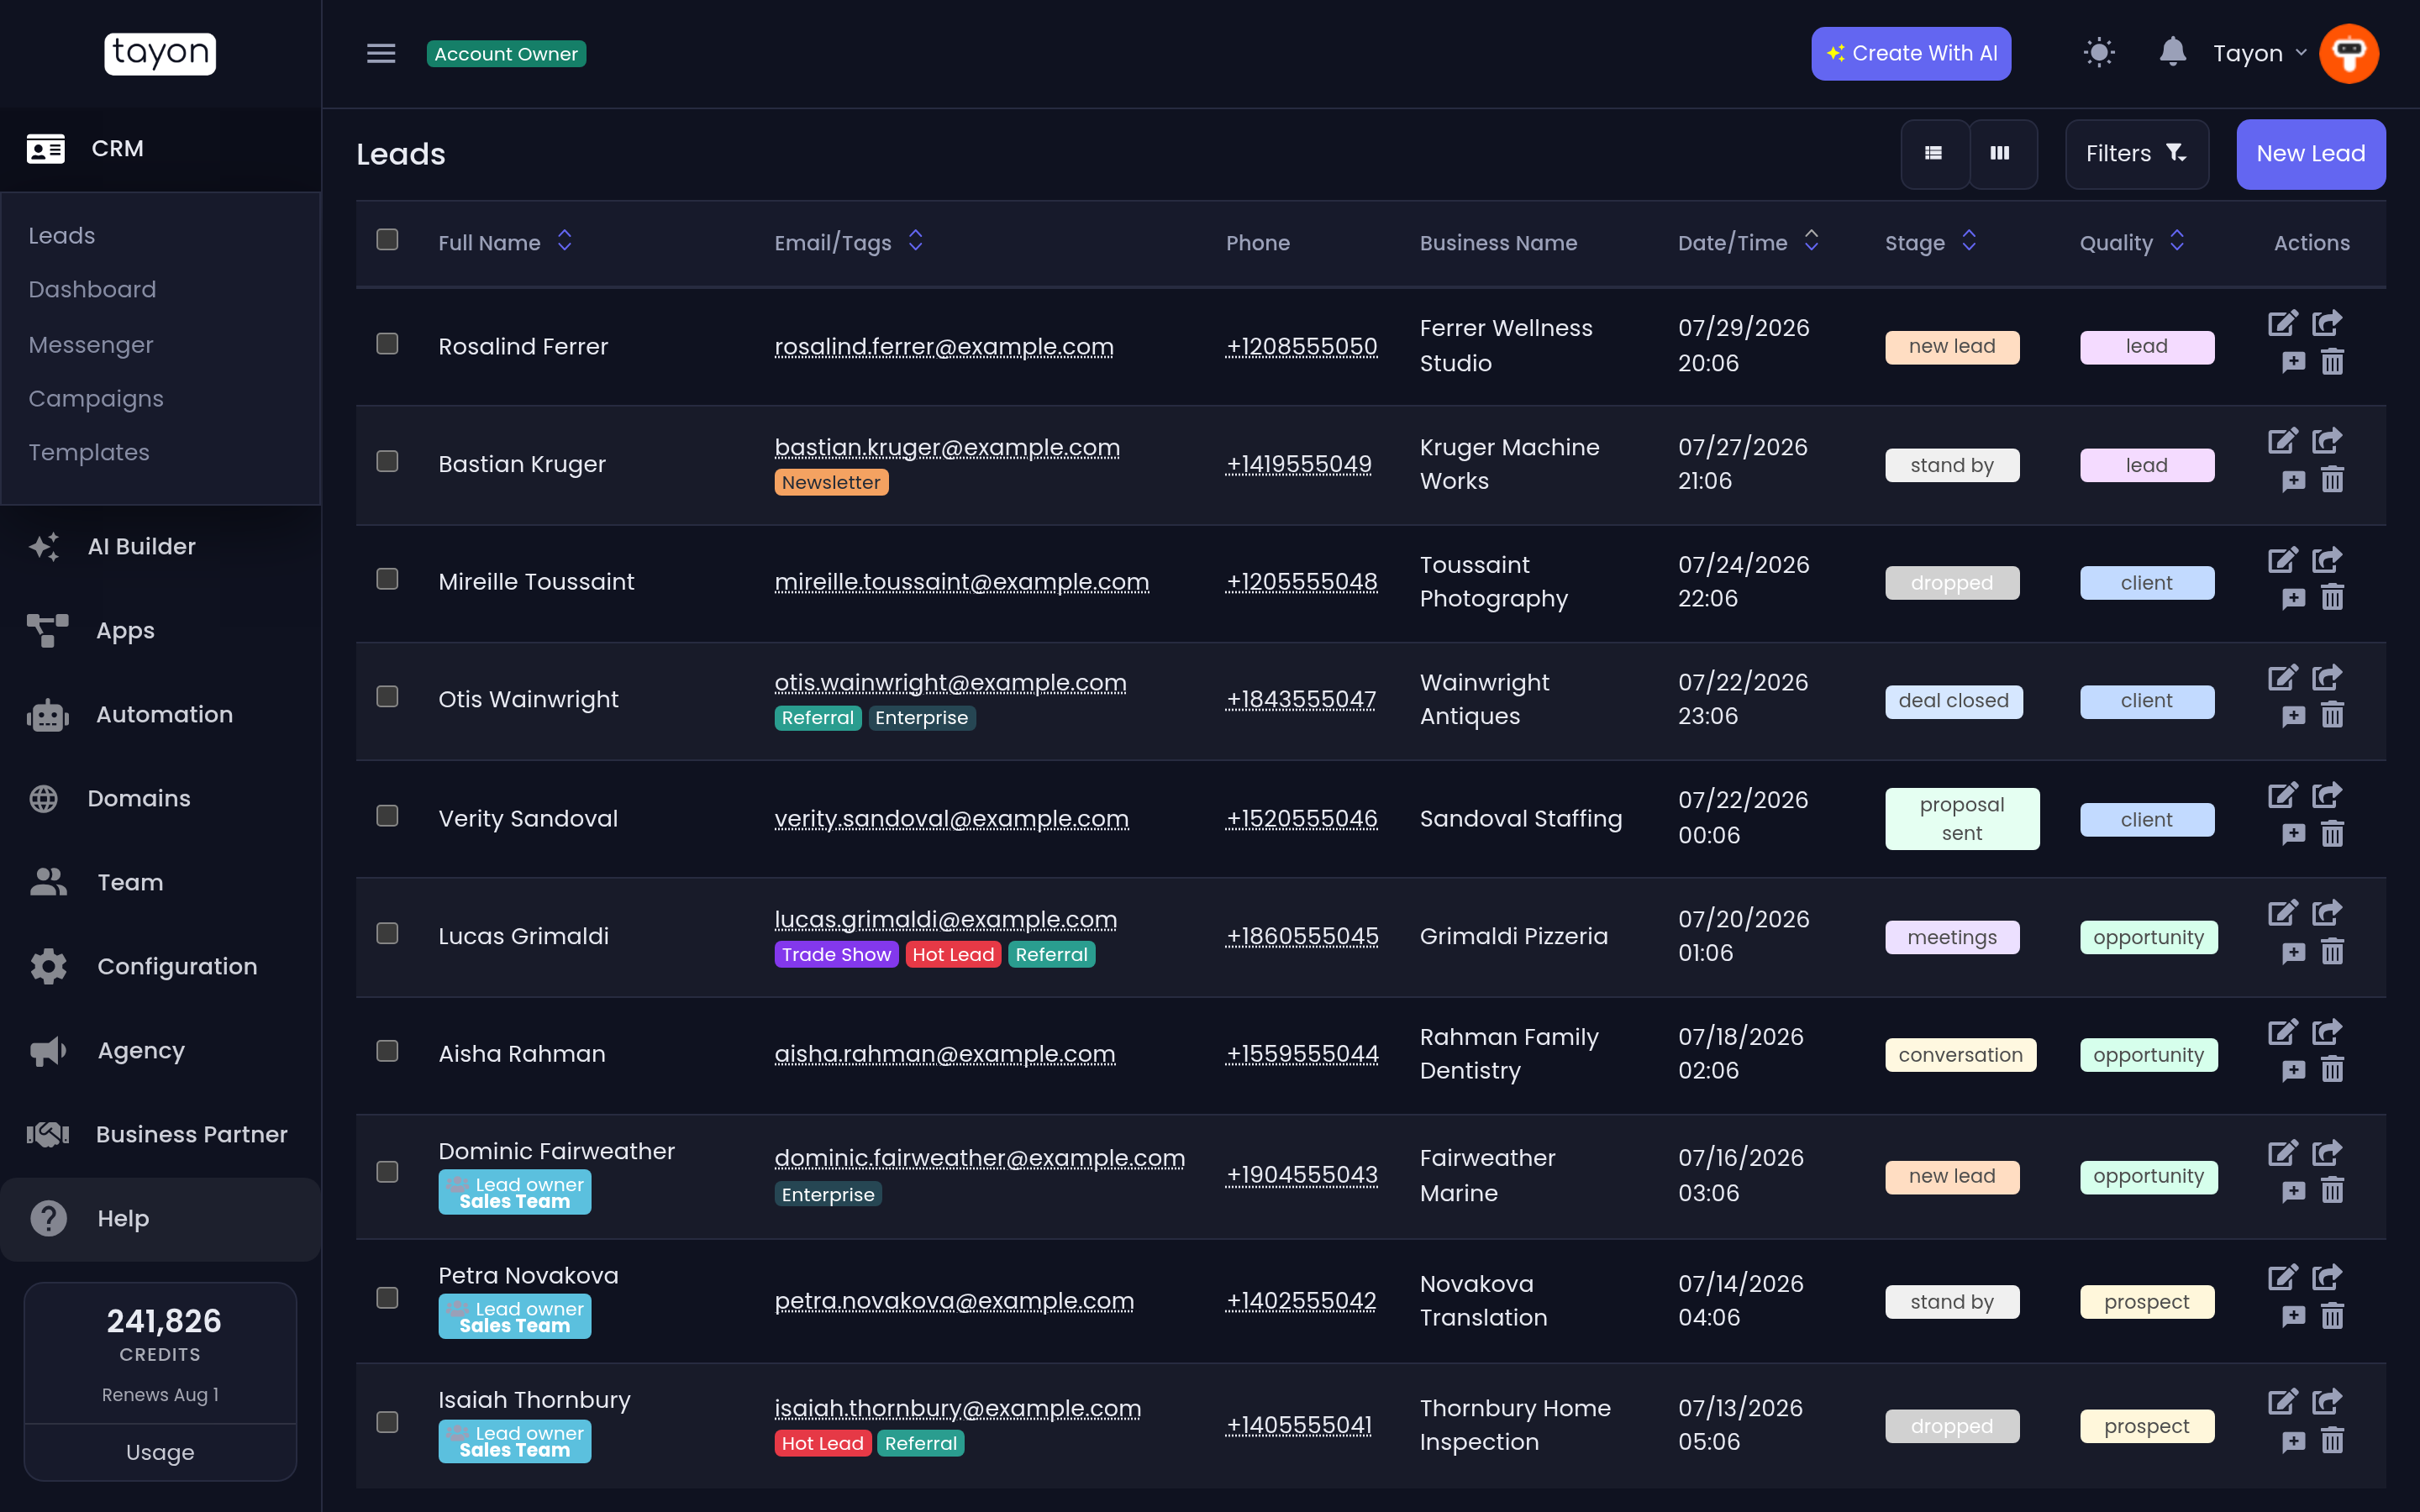Image resolution: width=2420 pixels, height=1512 pixels.
Task: Click the New Lead button
Action: tap(2310, 154)
